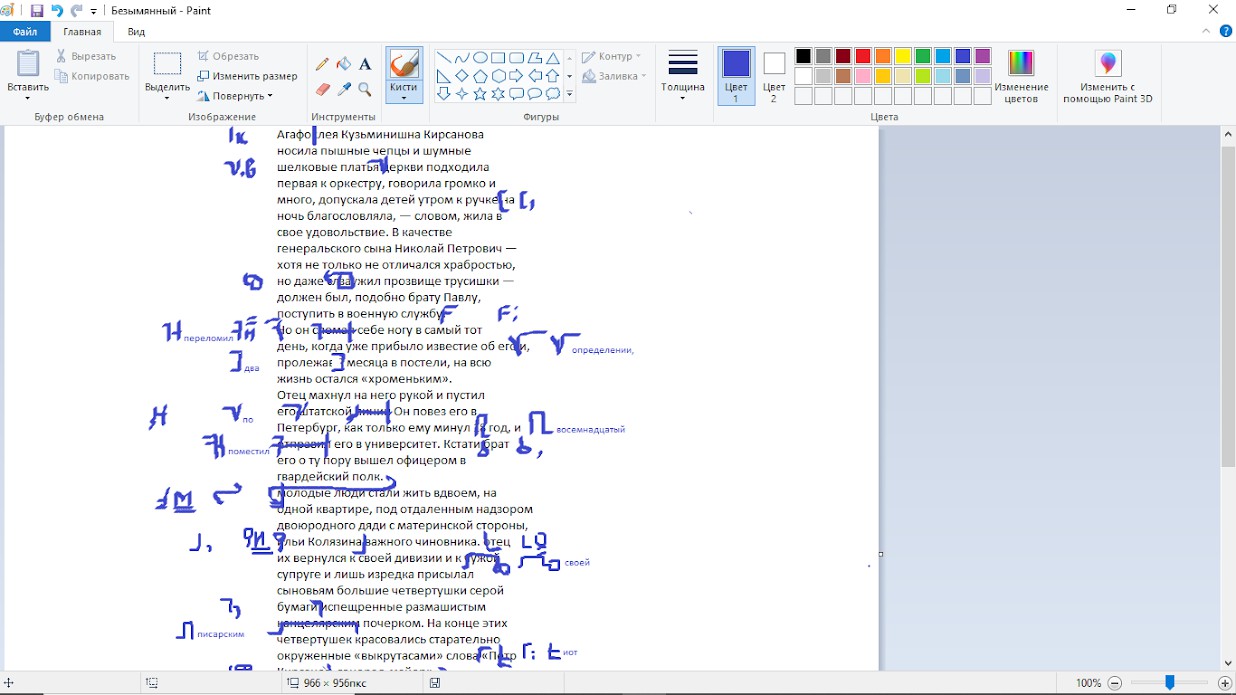Image resolution: width=1236 pixels, height=695 pixels.
Task: Choose the Five-point star shape
Action: pos(480,94)
